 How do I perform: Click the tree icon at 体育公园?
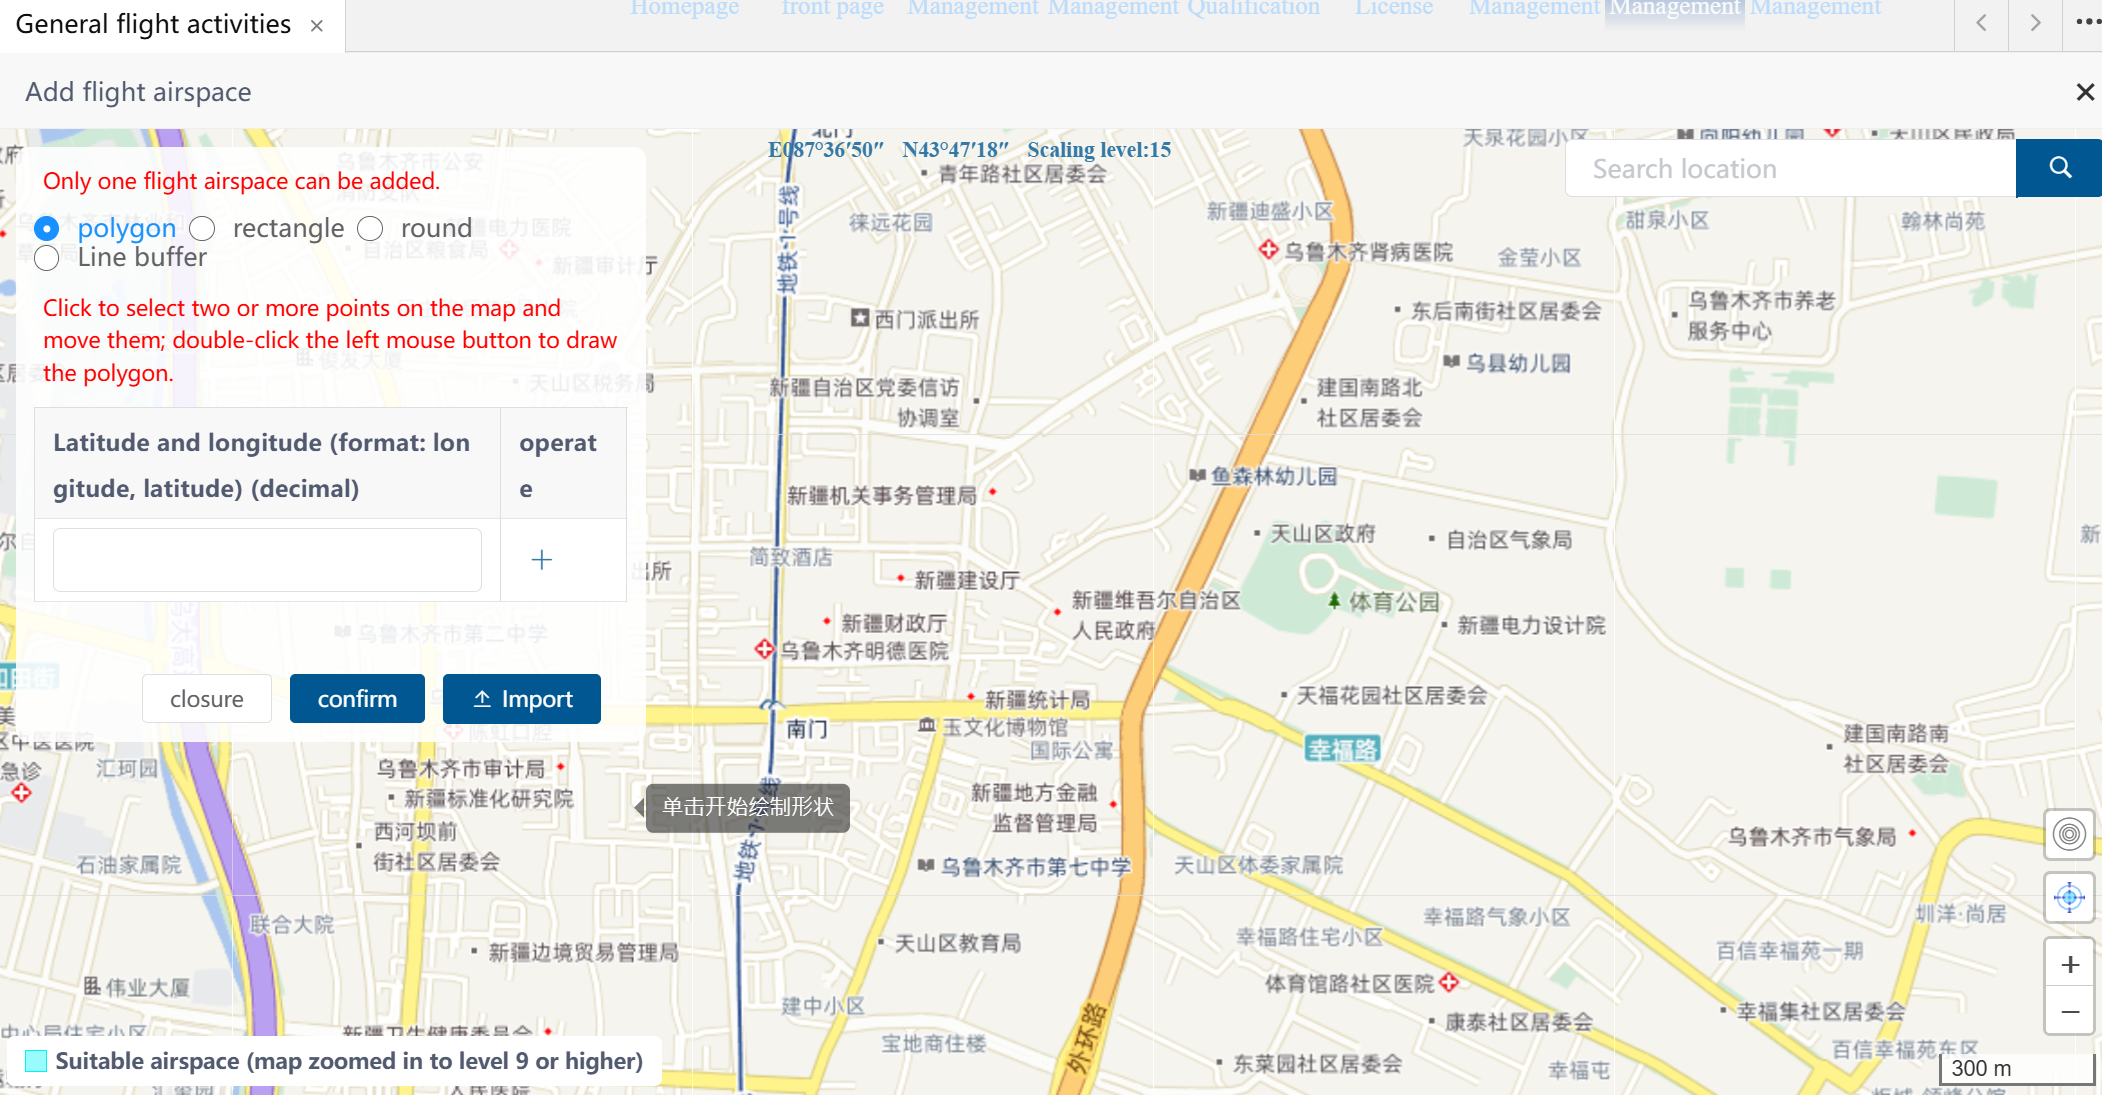click(1334, 600)
